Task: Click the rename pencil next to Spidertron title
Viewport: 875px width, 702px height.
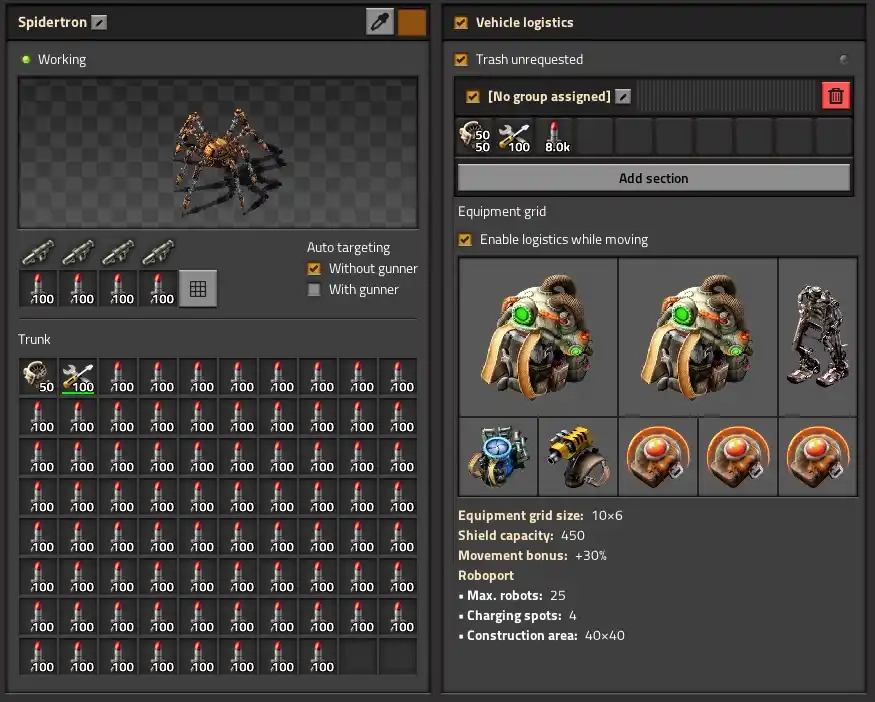Action: (x=99, y=22)
